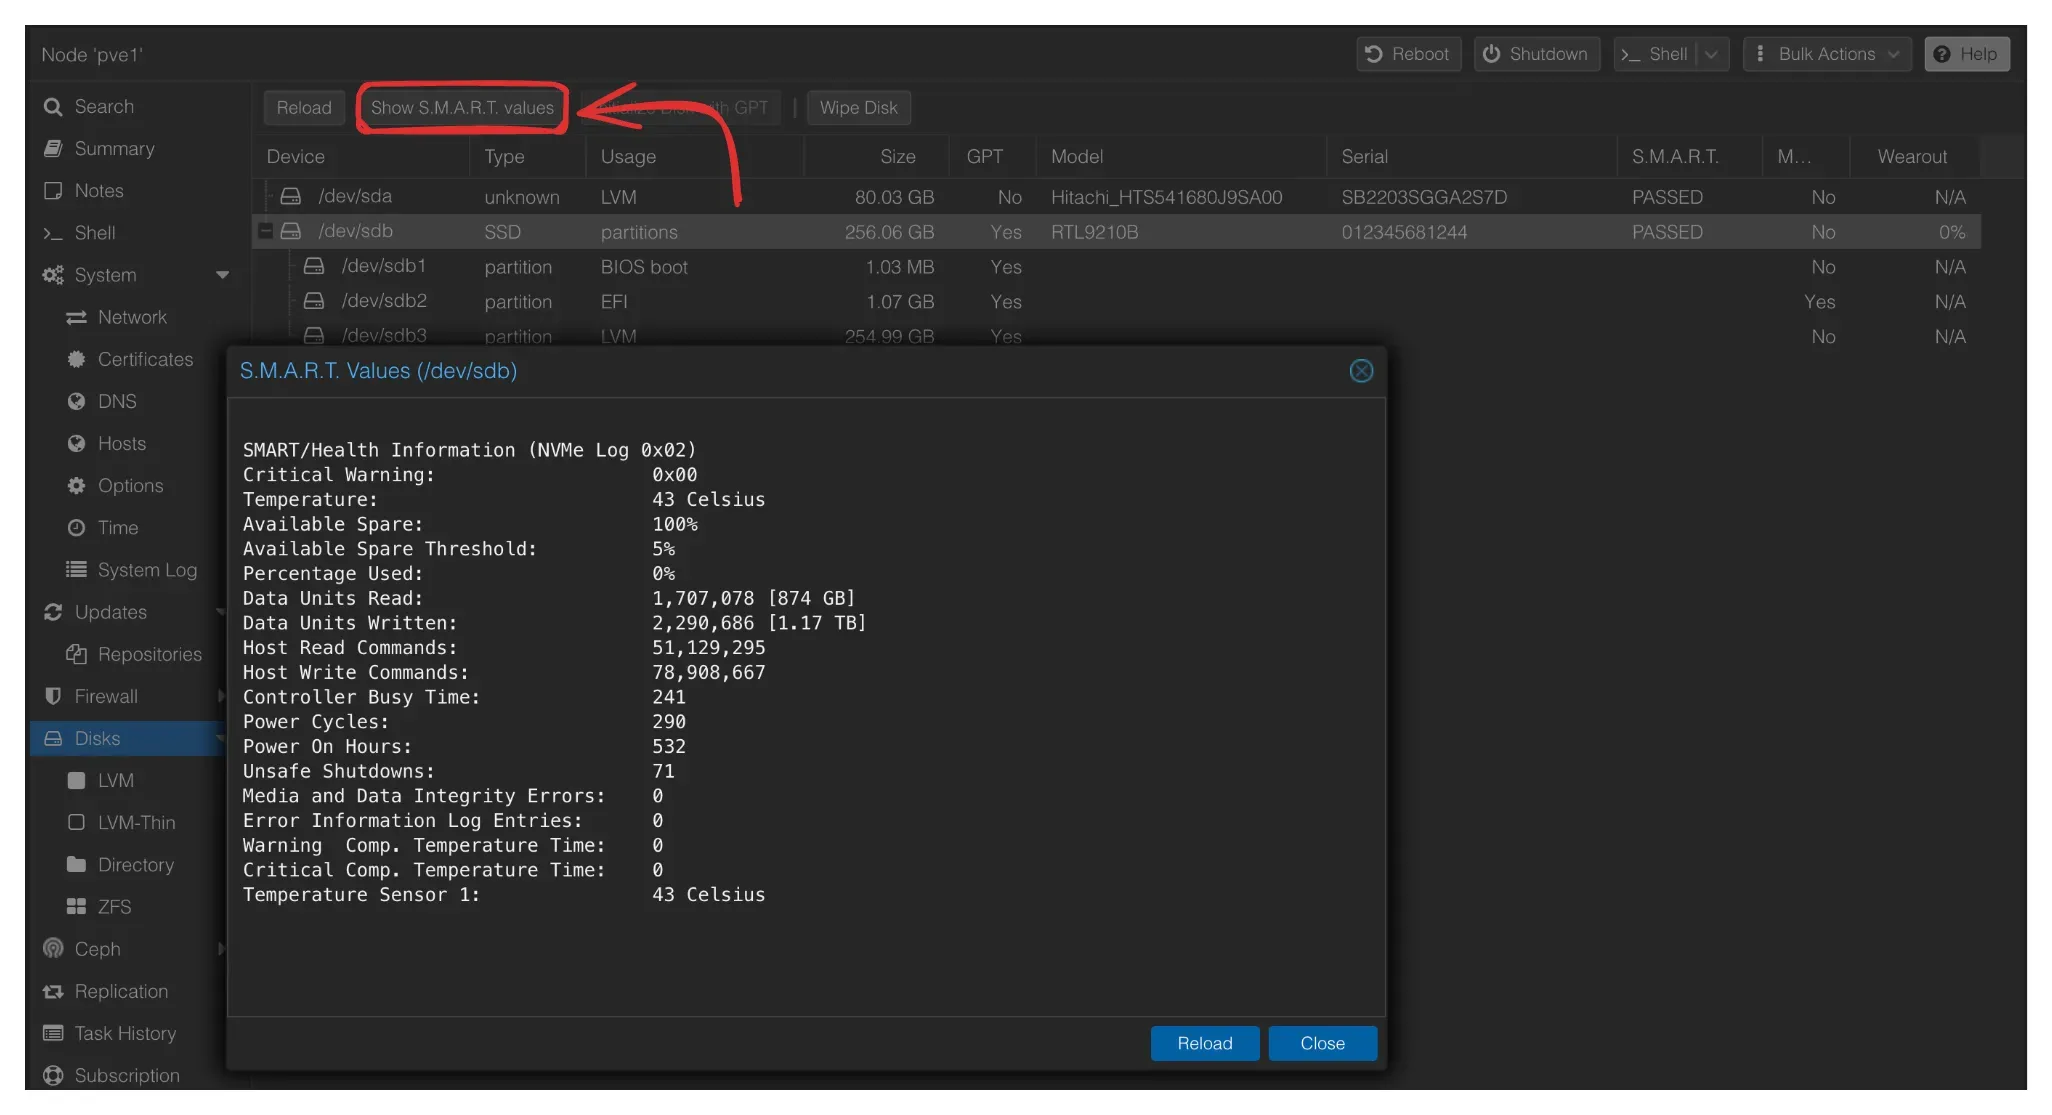Click the Wipe Disk button
This screenshot has width=2052, height=1115.
pos(858,108)
